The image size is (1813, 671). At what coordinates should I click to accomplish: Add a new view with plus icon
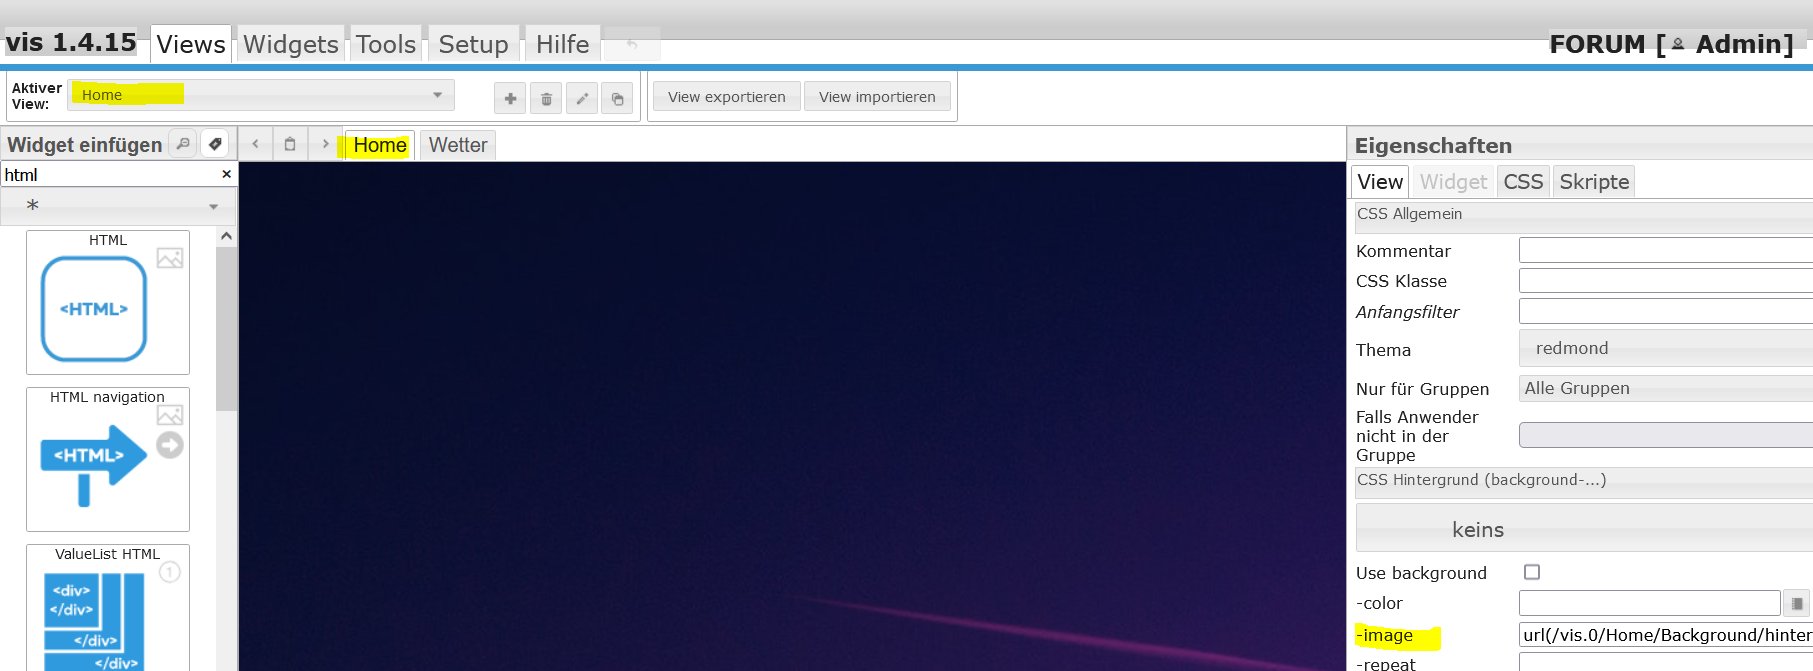click(x=510, y=98)
